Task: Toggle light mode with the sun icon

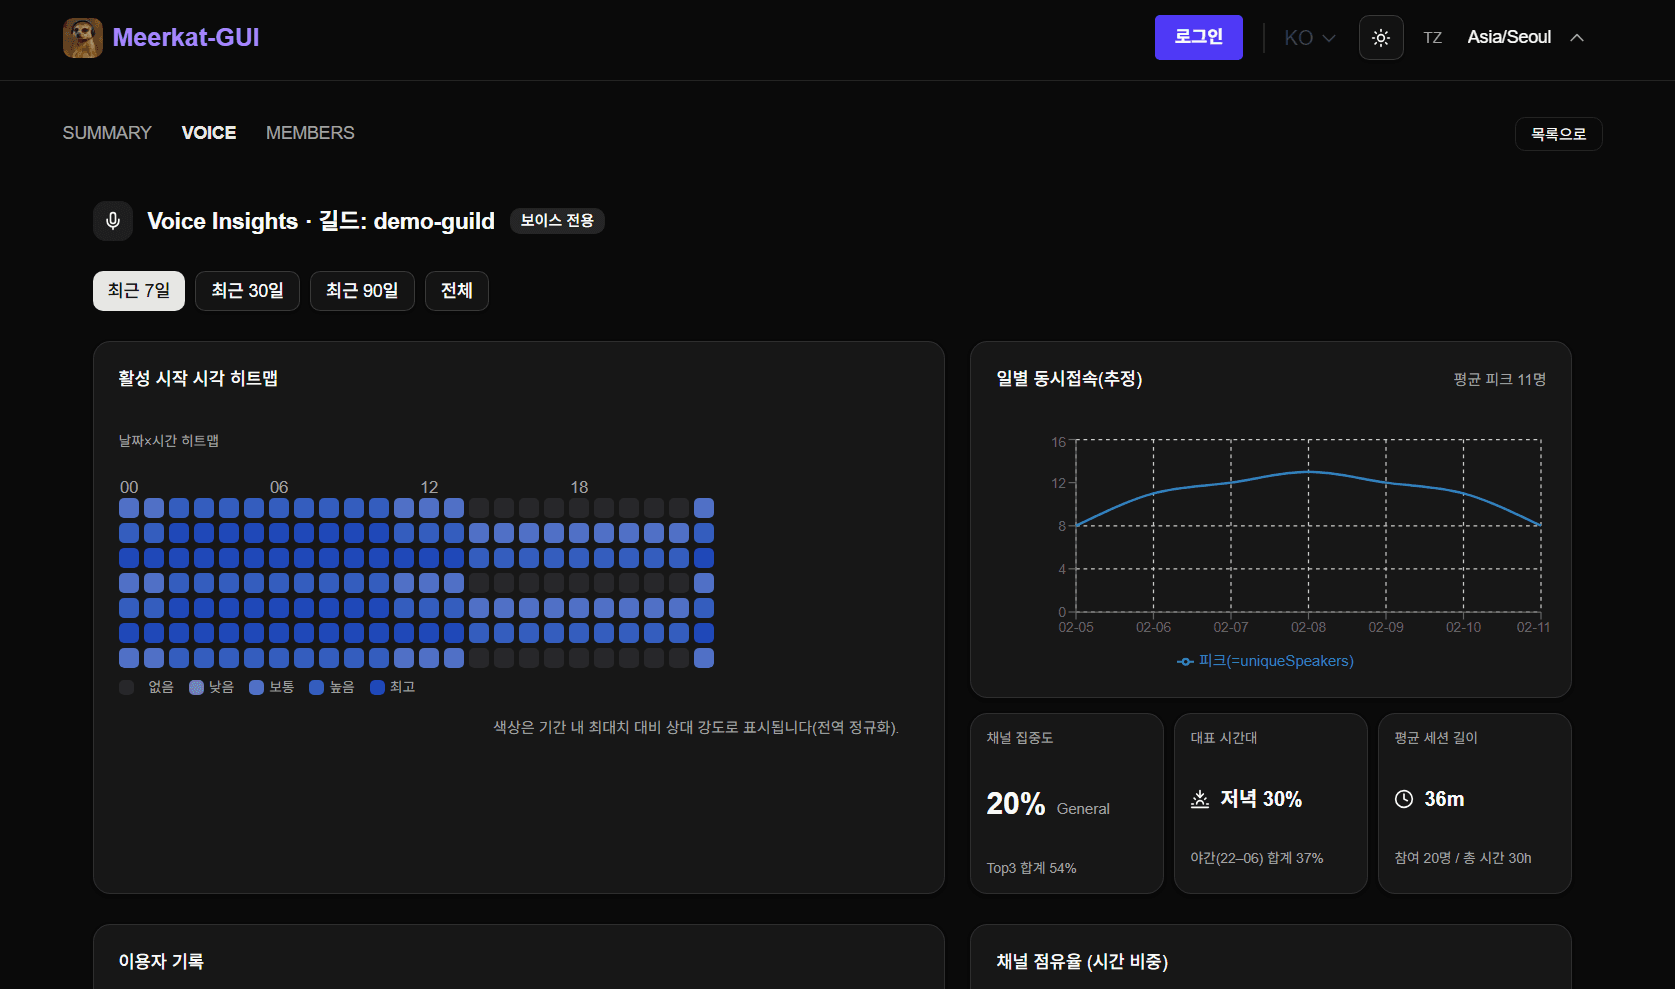Action: (1381, 37)
